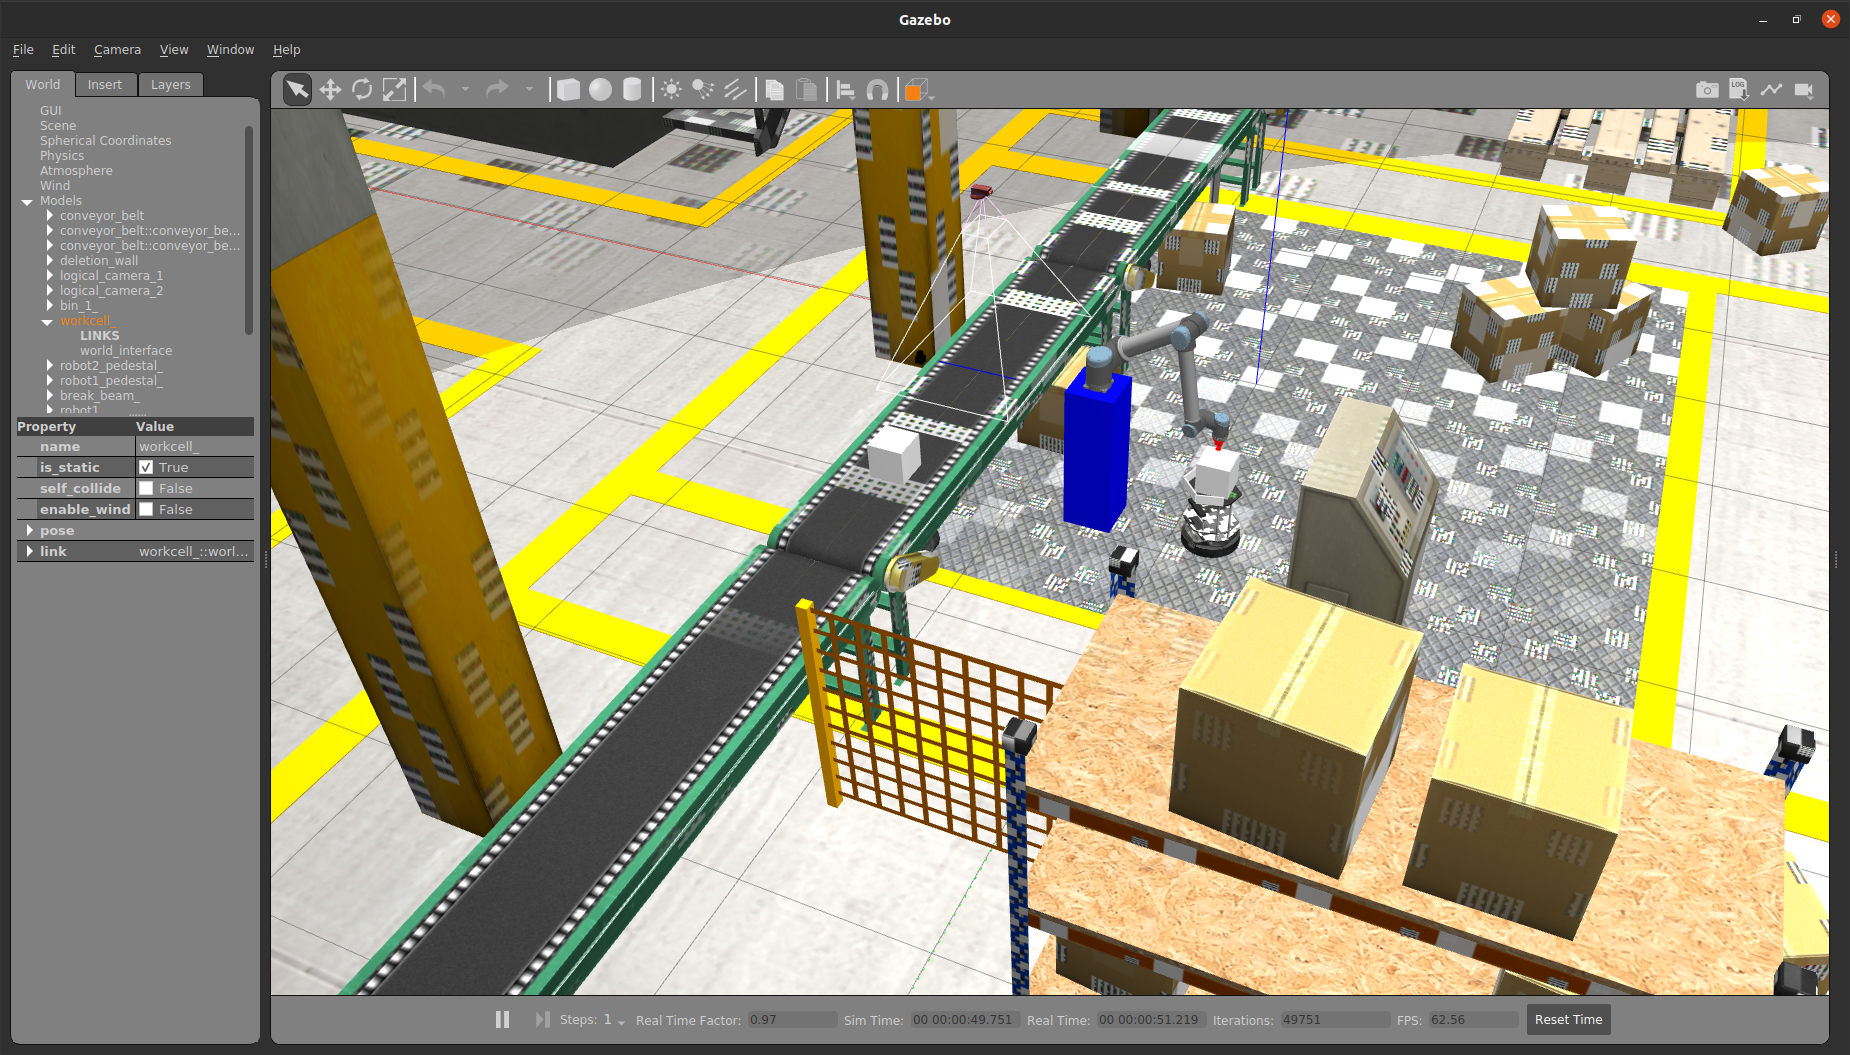Enable the self_collide checkbox
The height and width of the screenshot is (1055, 1850).
pos(146,488)
